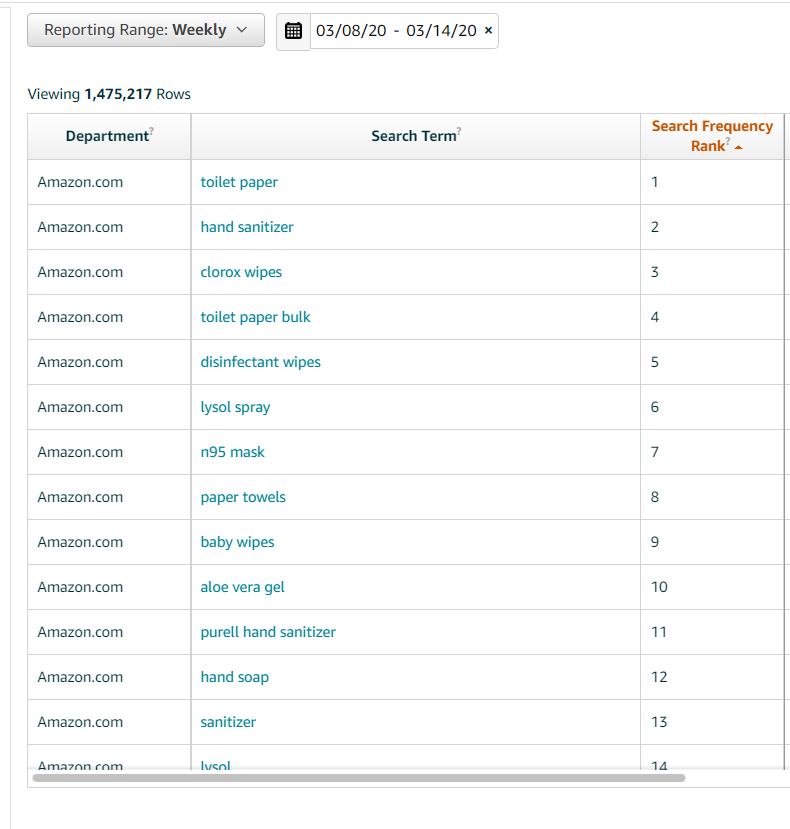Viewport: 790px width, 829px height.
Task: Click the calendar icon beside the date range
Action: pos(293,31)
